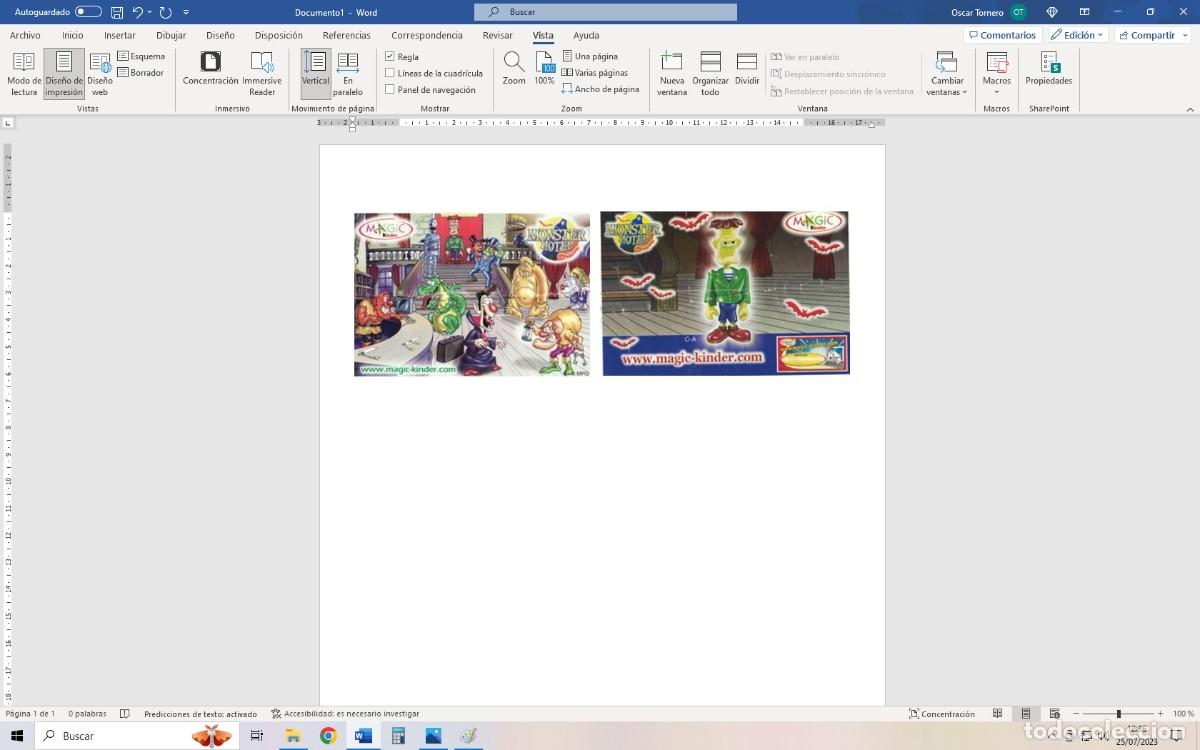This screenshot has width=1200, height=750.
Task: Open Calculator from the taskbar
Action: click(398, 736)
